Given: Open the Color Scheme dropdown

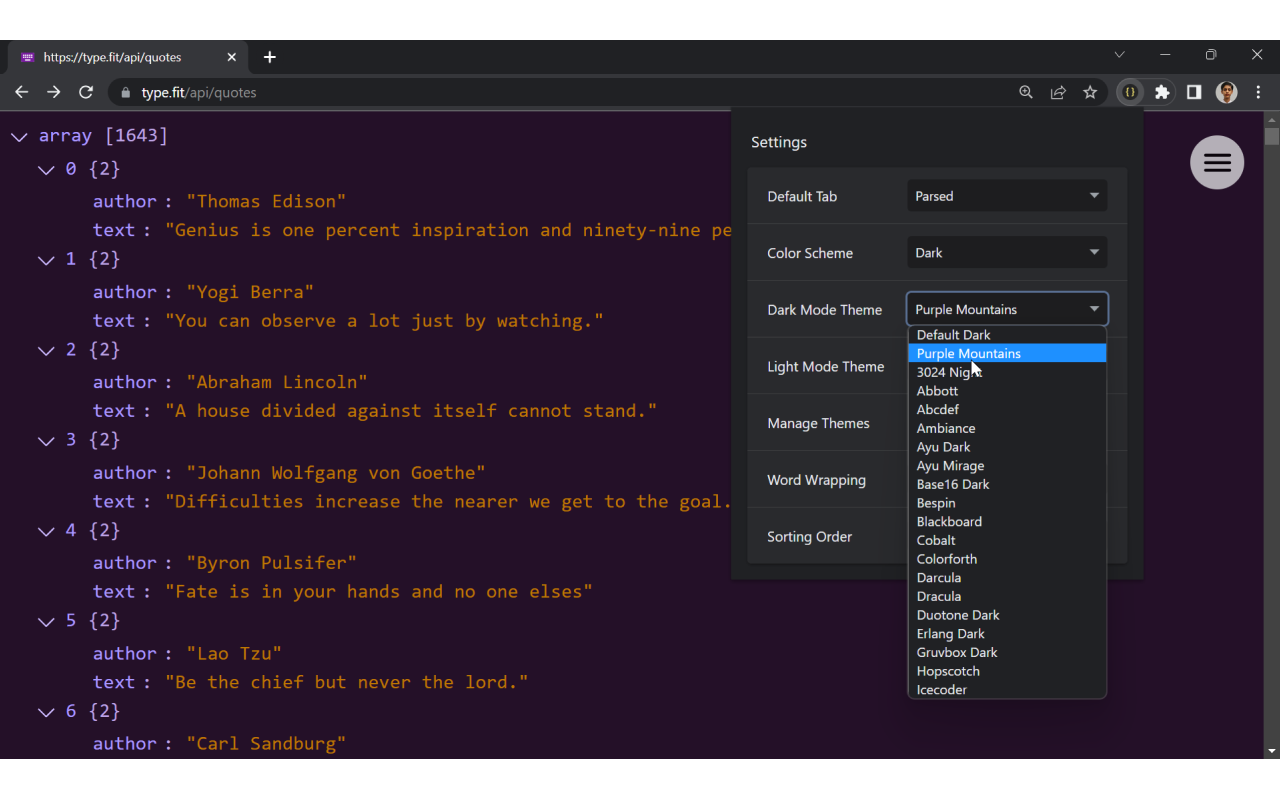Looking at the screenshot, I should click(x=1006, y=253).
